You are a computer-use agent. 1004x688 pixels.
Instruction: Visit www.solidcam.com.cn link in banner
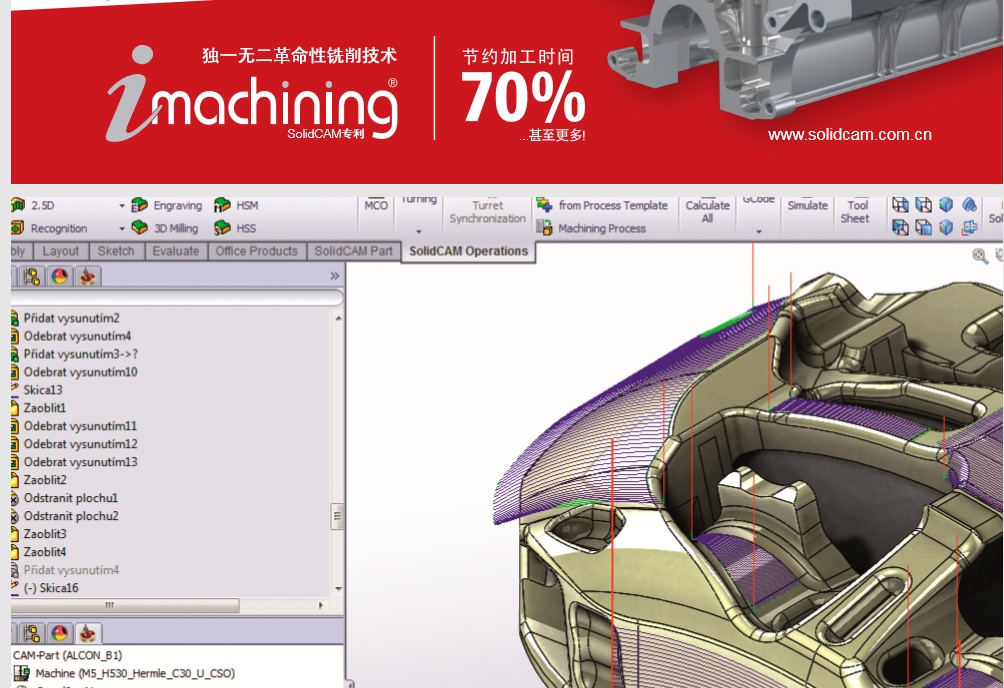tap(850, 135)
